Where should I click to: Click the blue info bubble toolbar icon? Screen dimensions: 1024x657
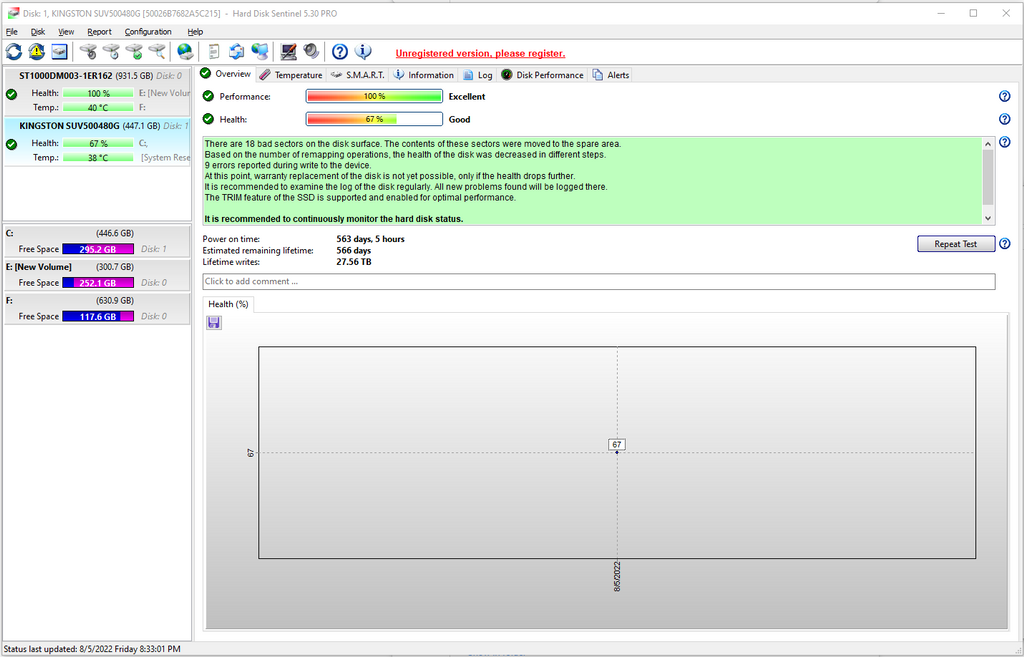pyautogui.click(x=364, y=52)
